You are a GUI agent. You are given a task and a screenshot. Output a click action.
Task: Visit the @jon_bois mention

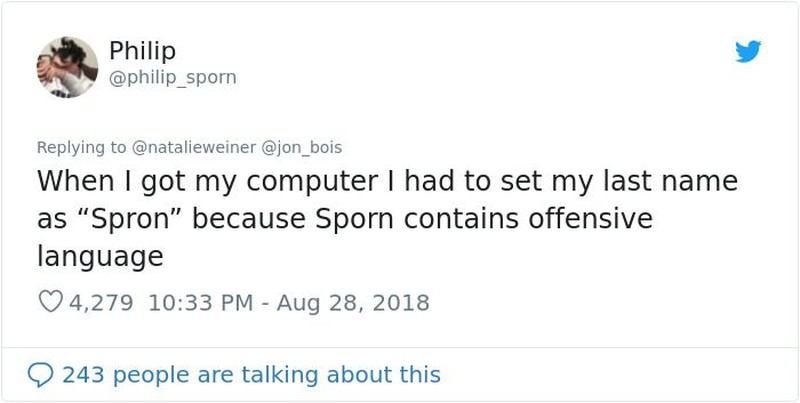(301, 147)
